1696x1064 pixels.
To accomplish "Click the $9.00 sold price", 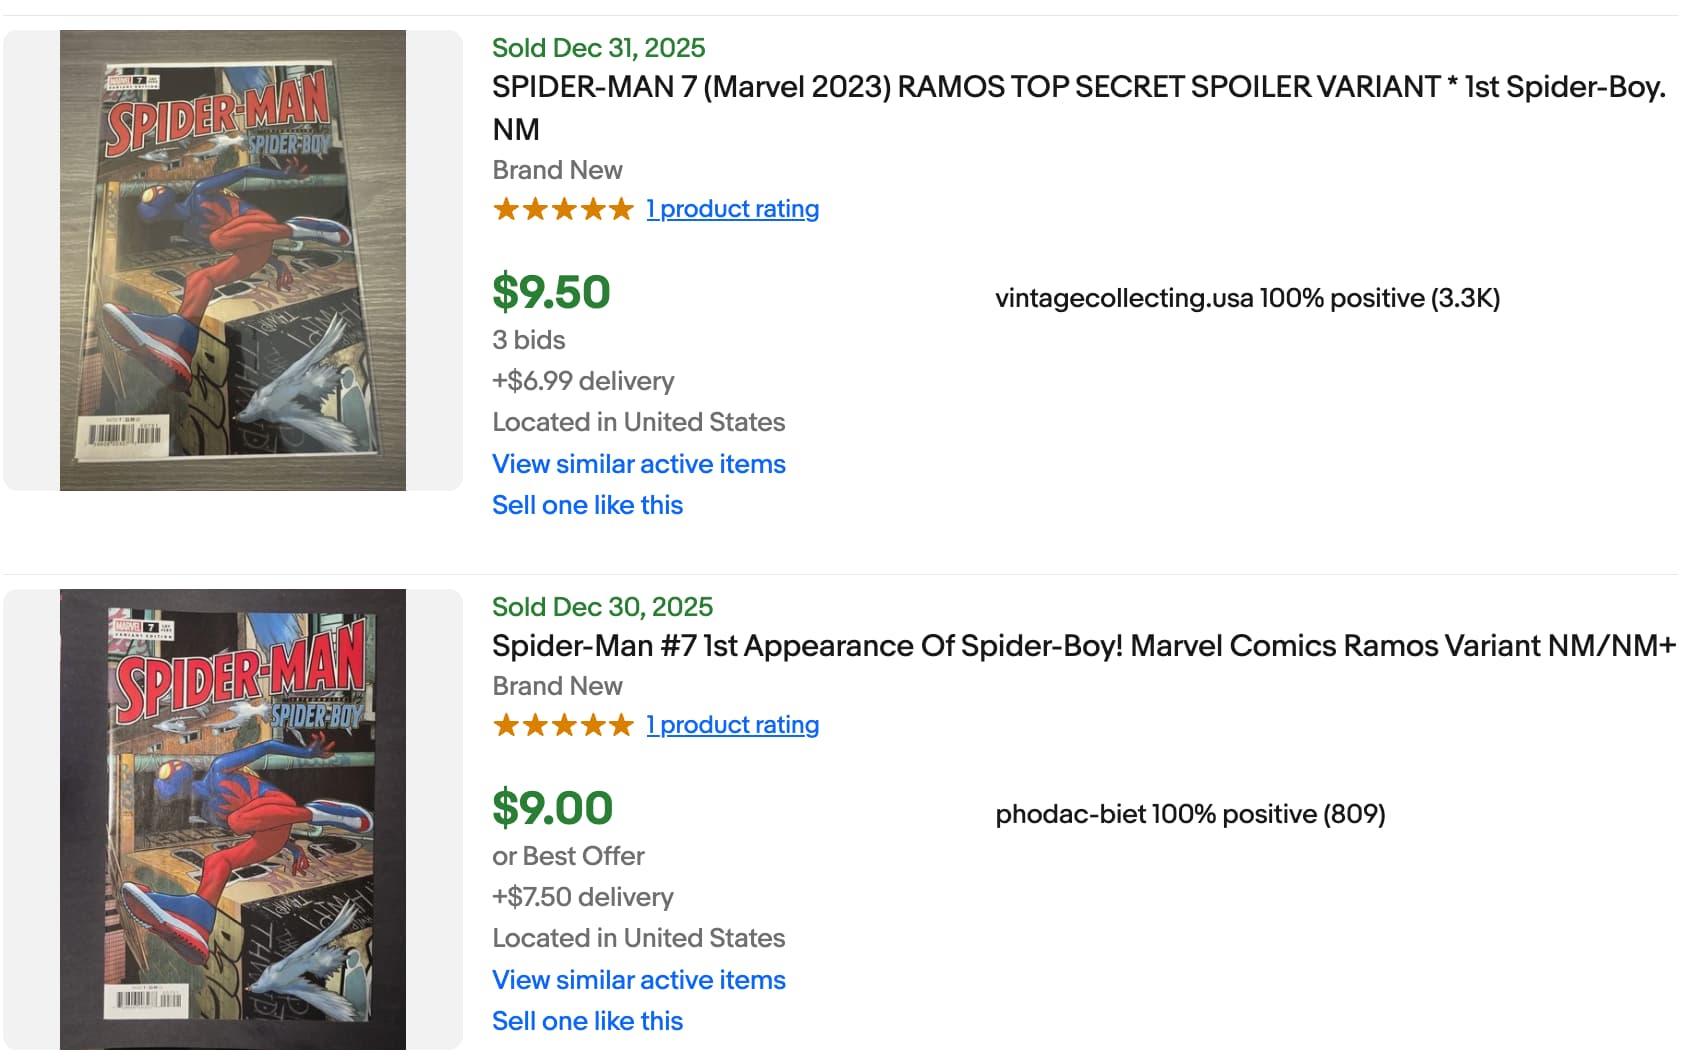I will [x=552, y=808].
